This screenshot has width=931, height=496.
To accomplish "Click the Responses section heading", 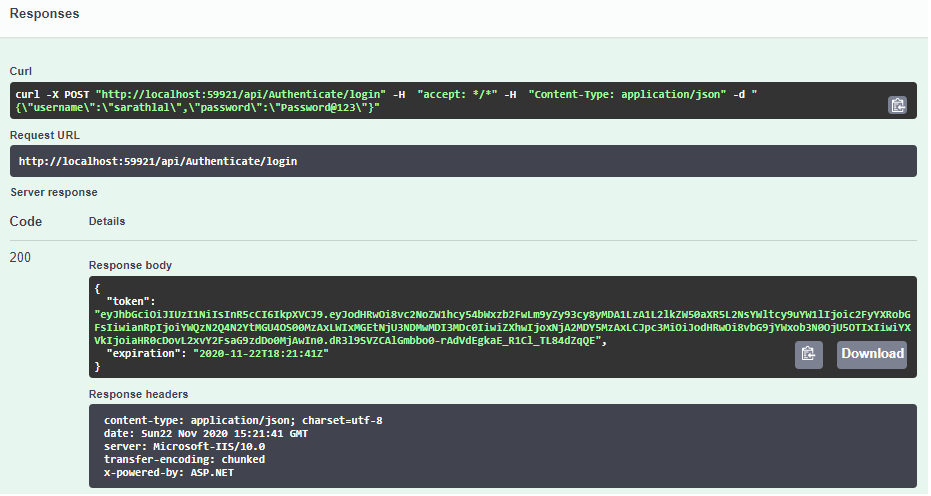I will 45,14.
